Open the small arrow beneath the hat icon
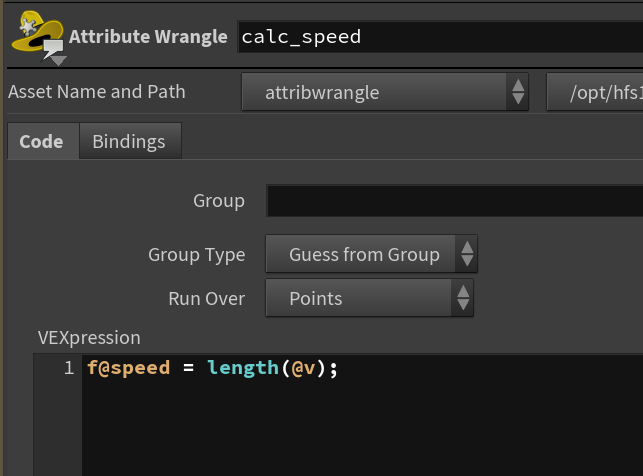 (x=58, y=61)
